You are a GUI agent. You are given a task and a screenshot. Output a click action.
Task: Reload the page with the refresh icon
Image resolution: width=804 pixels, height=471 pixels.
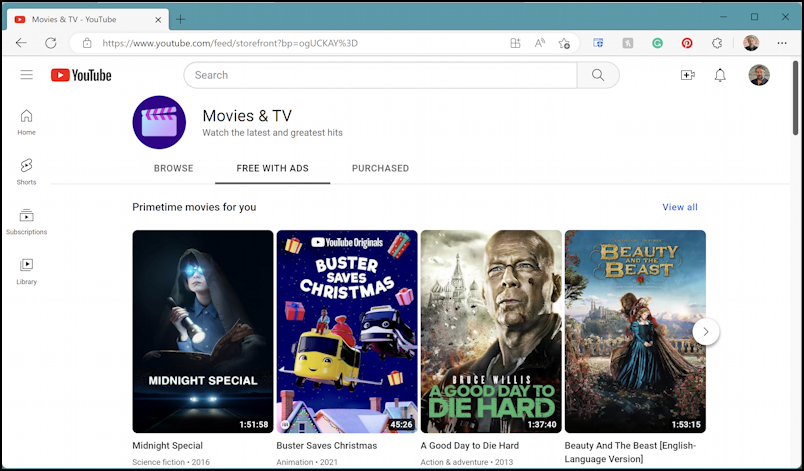pos(50,43)
